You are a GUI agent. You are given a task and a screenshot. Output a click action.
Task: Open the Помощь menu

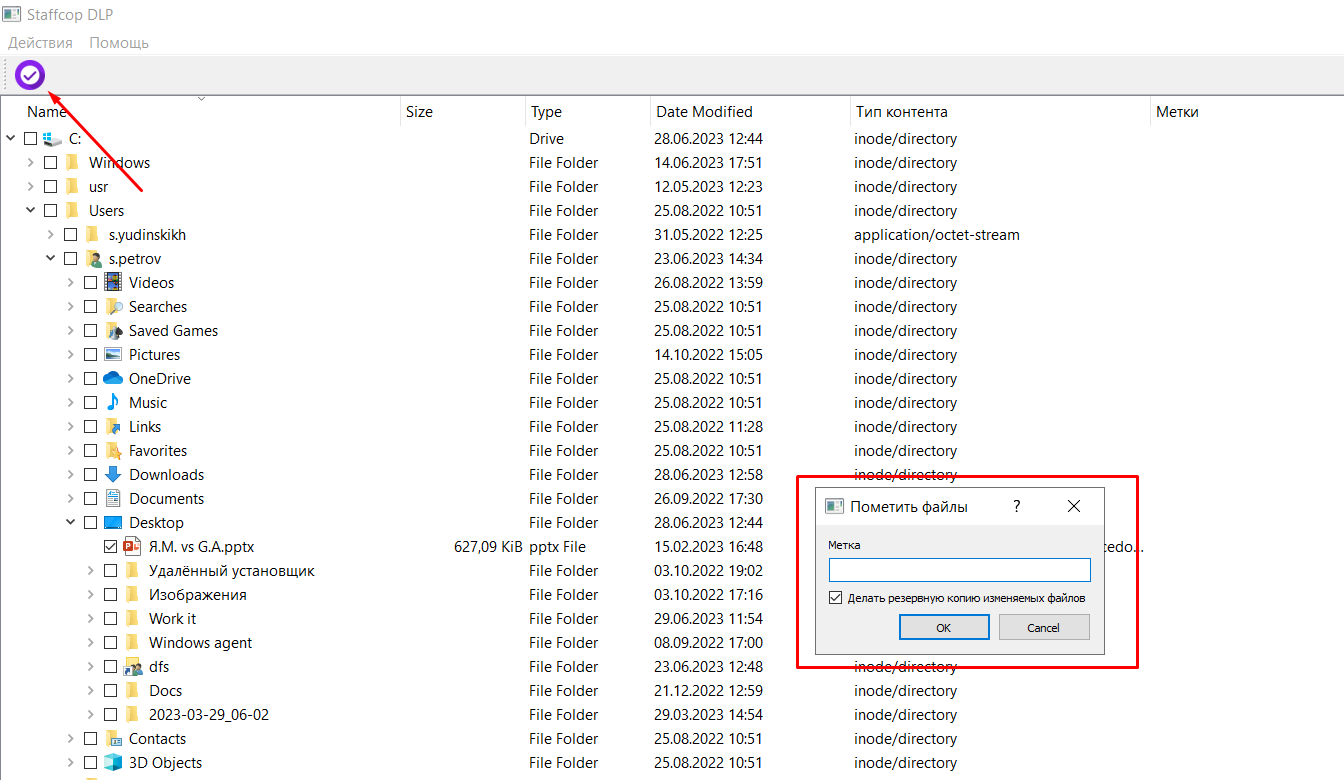pyautogui.click(x=119, y=43)
